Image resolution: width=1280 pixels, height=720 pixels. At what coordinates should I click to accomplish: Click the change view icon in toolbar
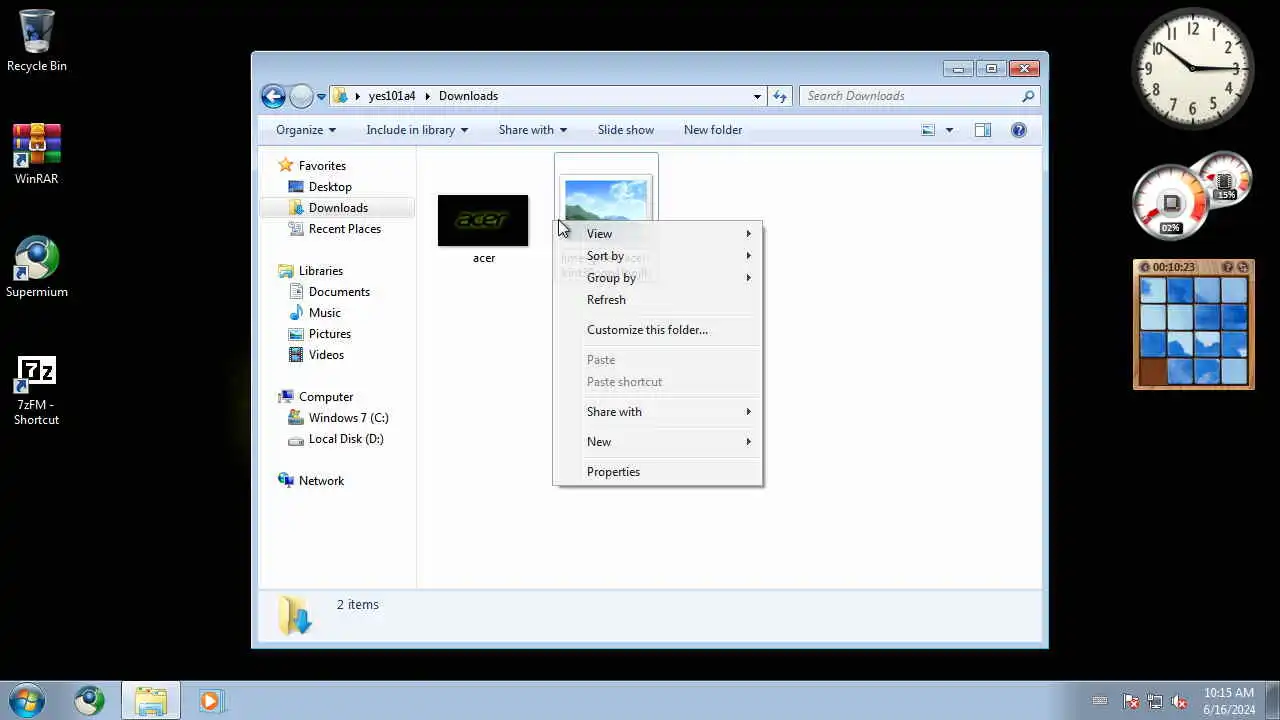tap(928, 130)
